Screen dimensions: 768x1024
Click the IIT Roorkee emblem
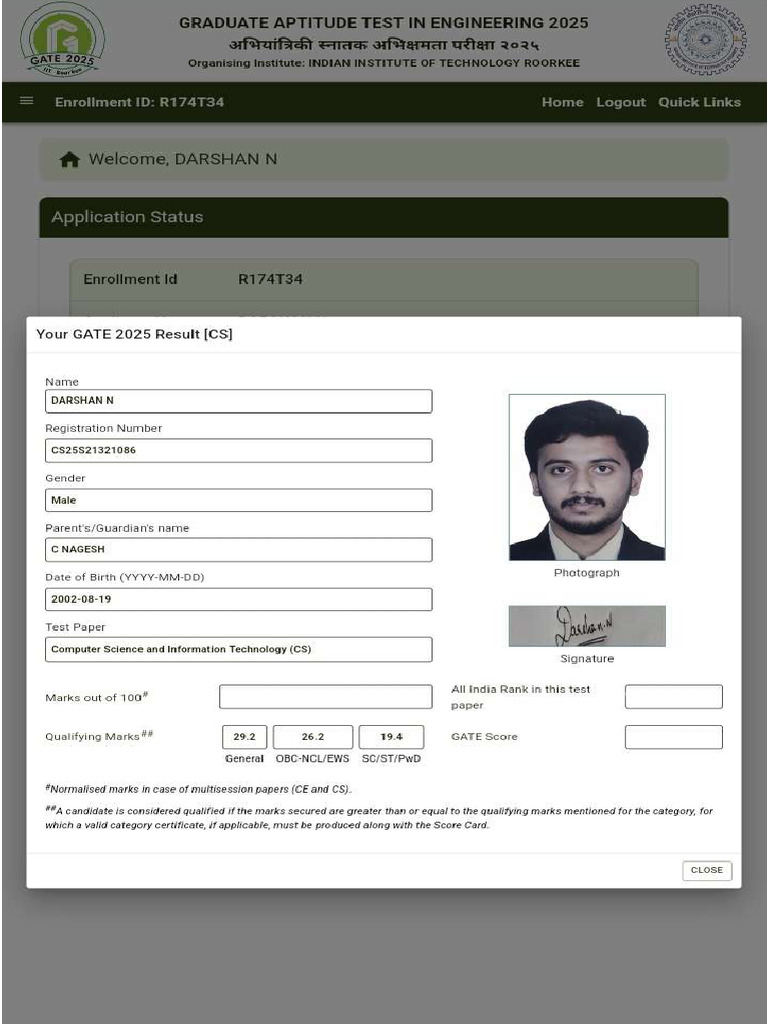705,40
